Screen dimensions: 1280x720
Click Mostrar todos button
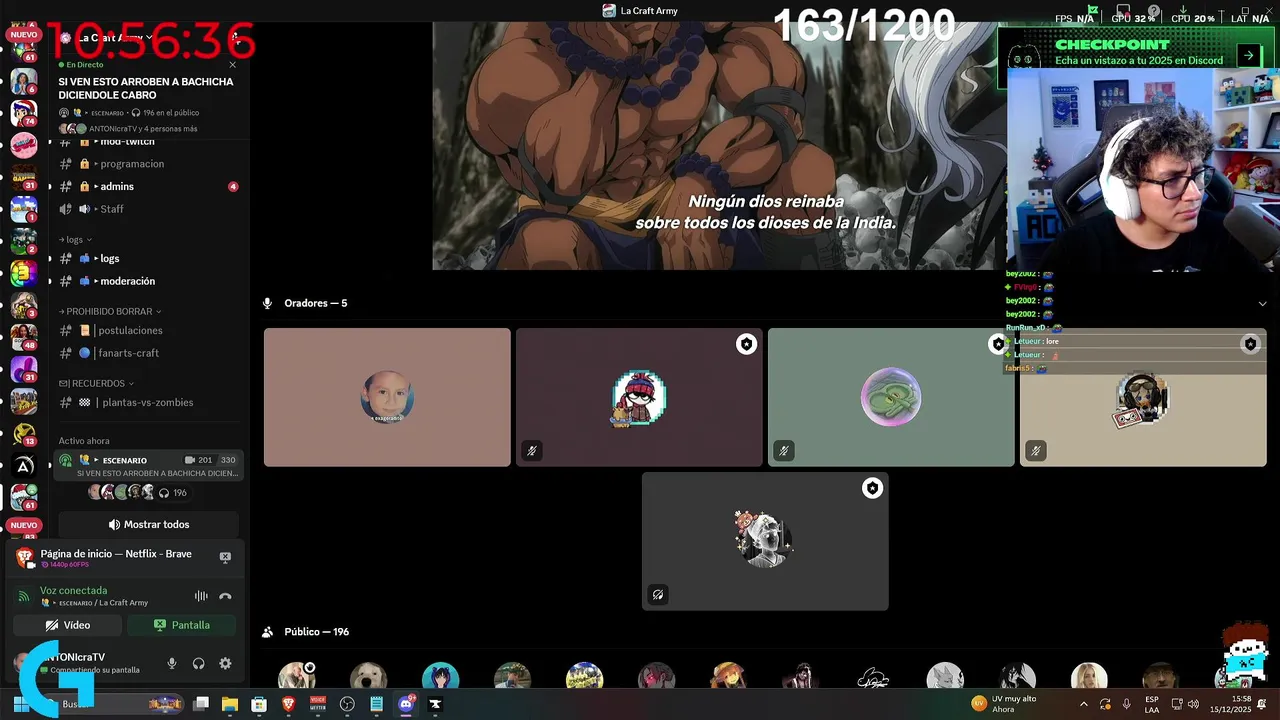point(148,524)
